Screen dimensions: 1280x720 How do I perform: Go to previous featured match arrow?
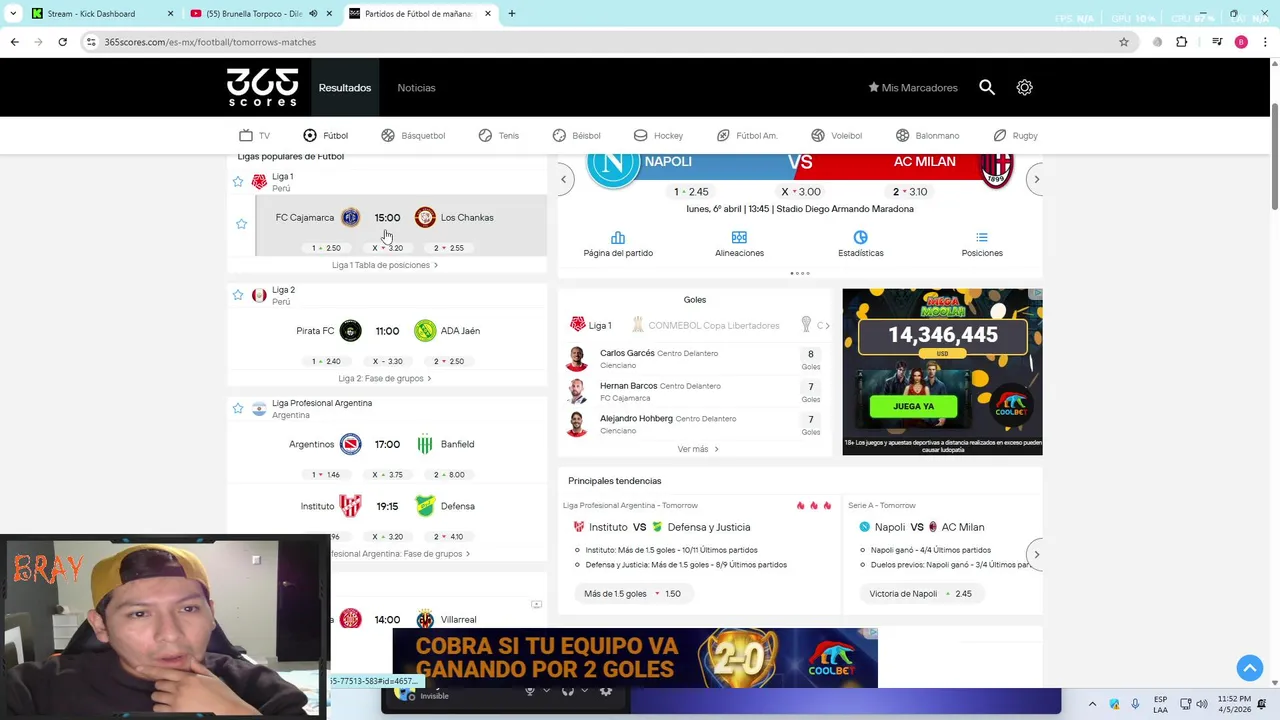(x=563, y=179)
